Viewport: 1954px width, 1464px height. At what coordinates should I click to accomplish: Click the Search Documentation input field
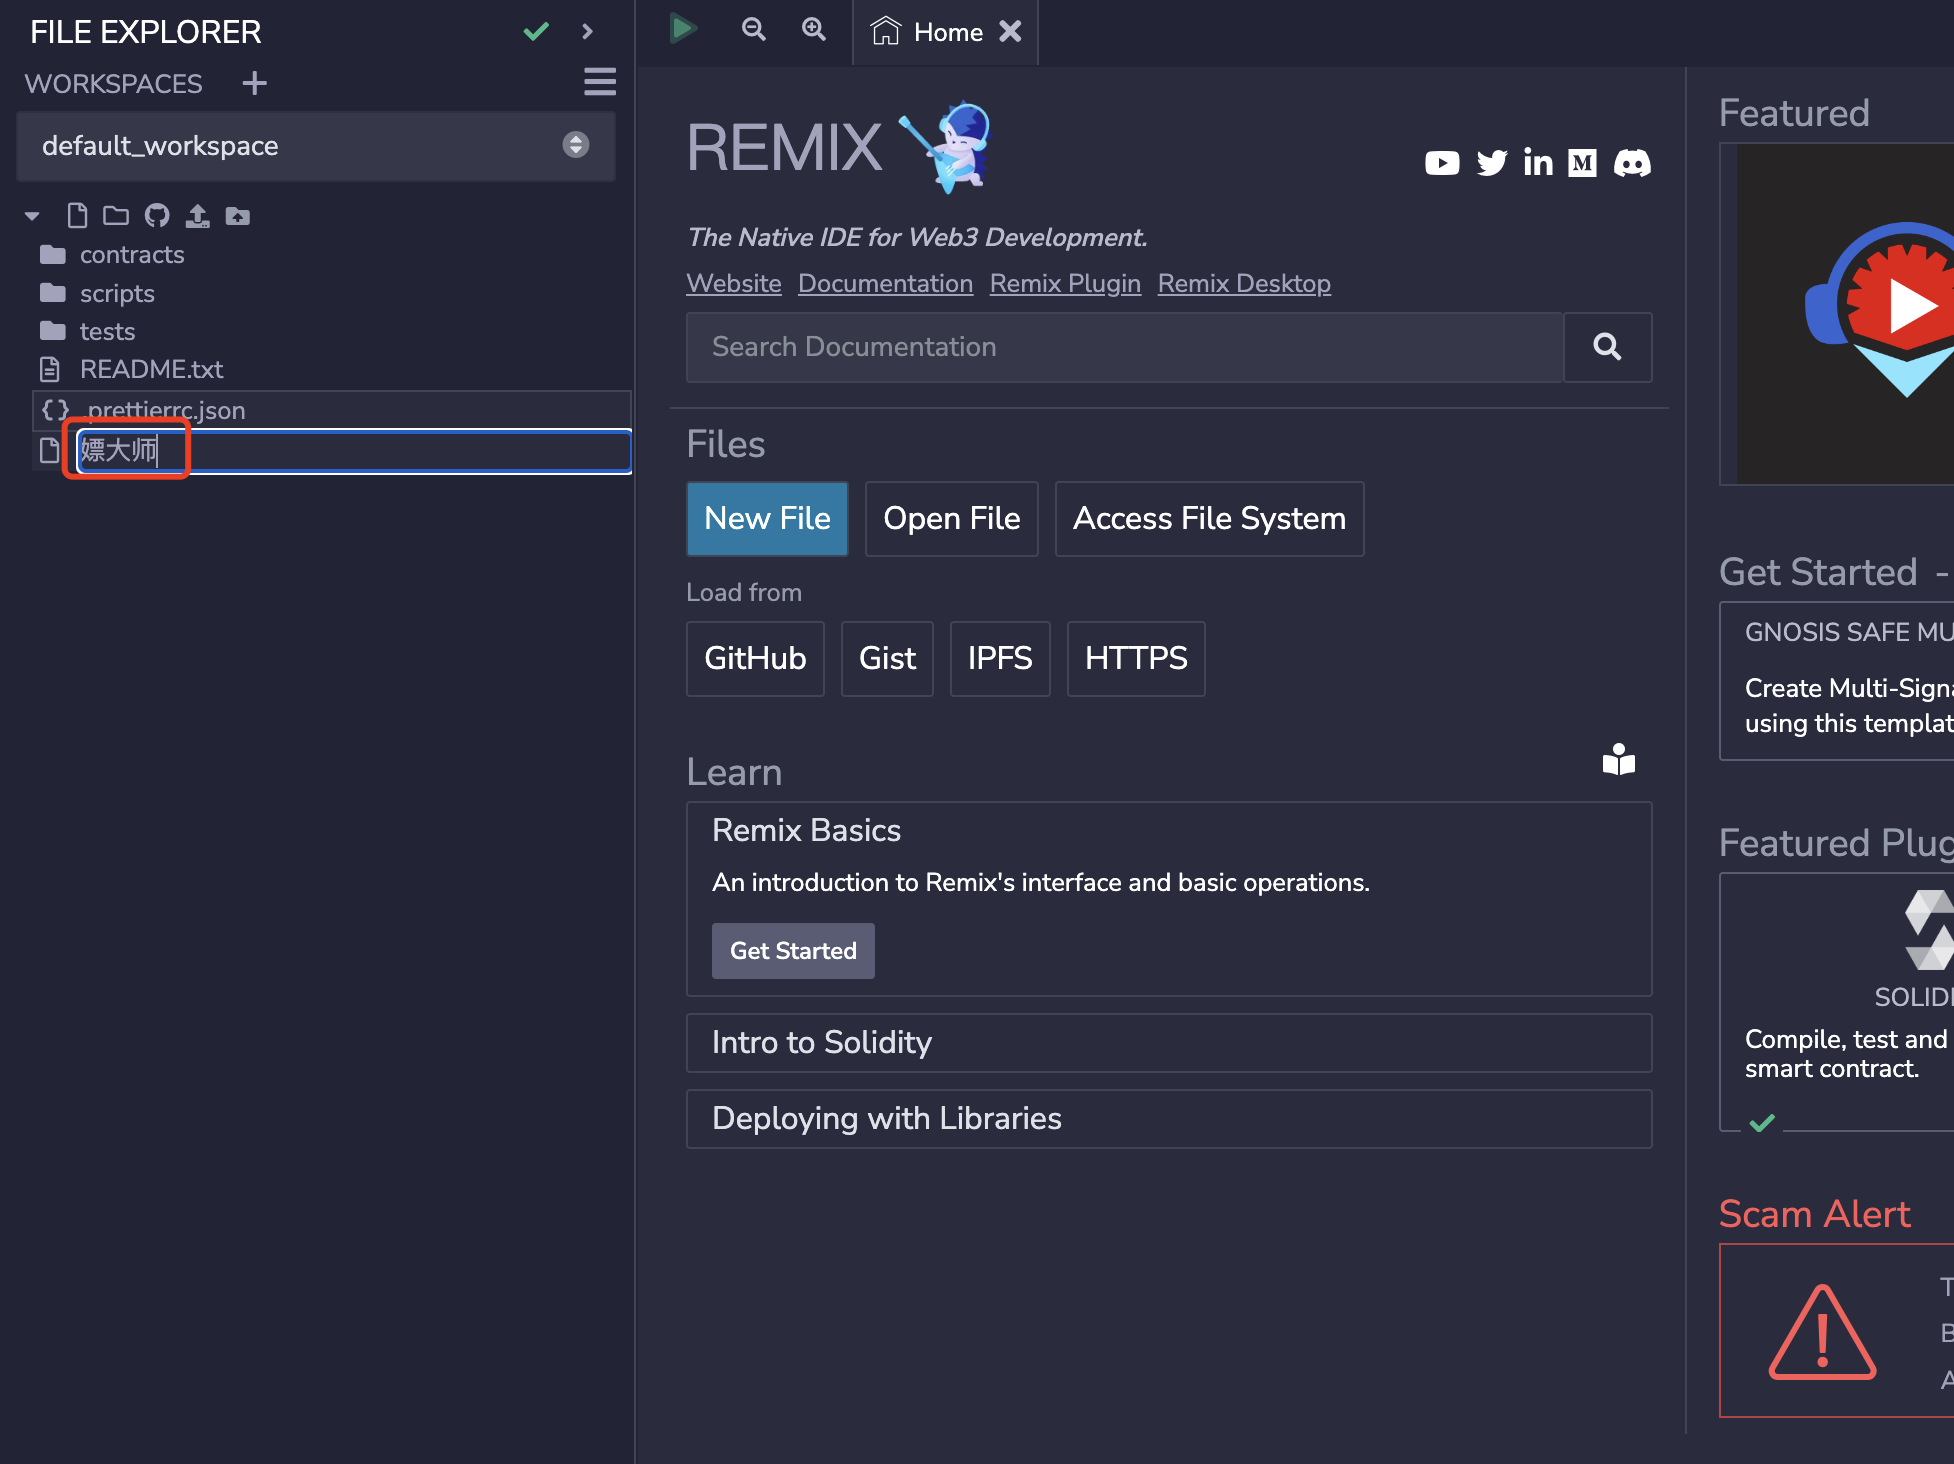(x=1124, y=347)
